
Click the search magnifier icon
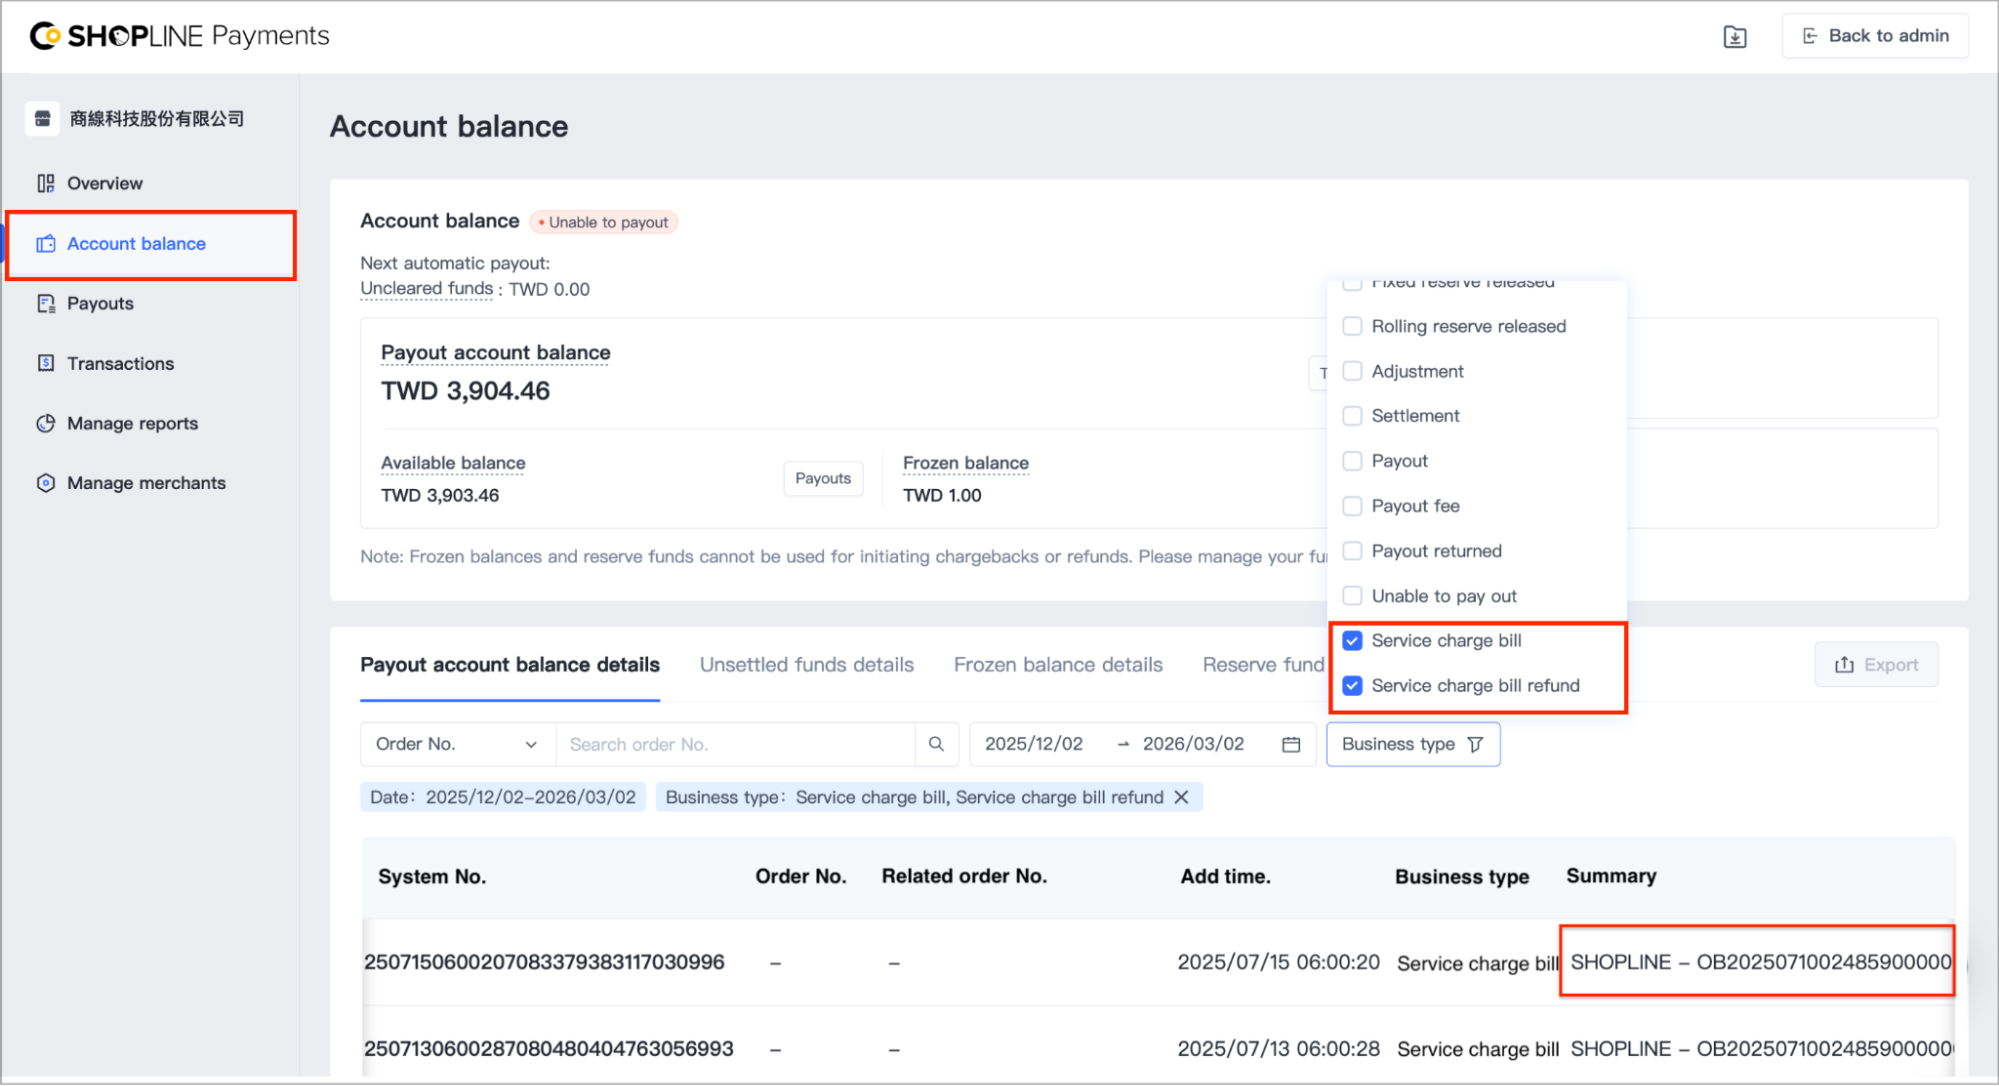click(x=936, y=744)
